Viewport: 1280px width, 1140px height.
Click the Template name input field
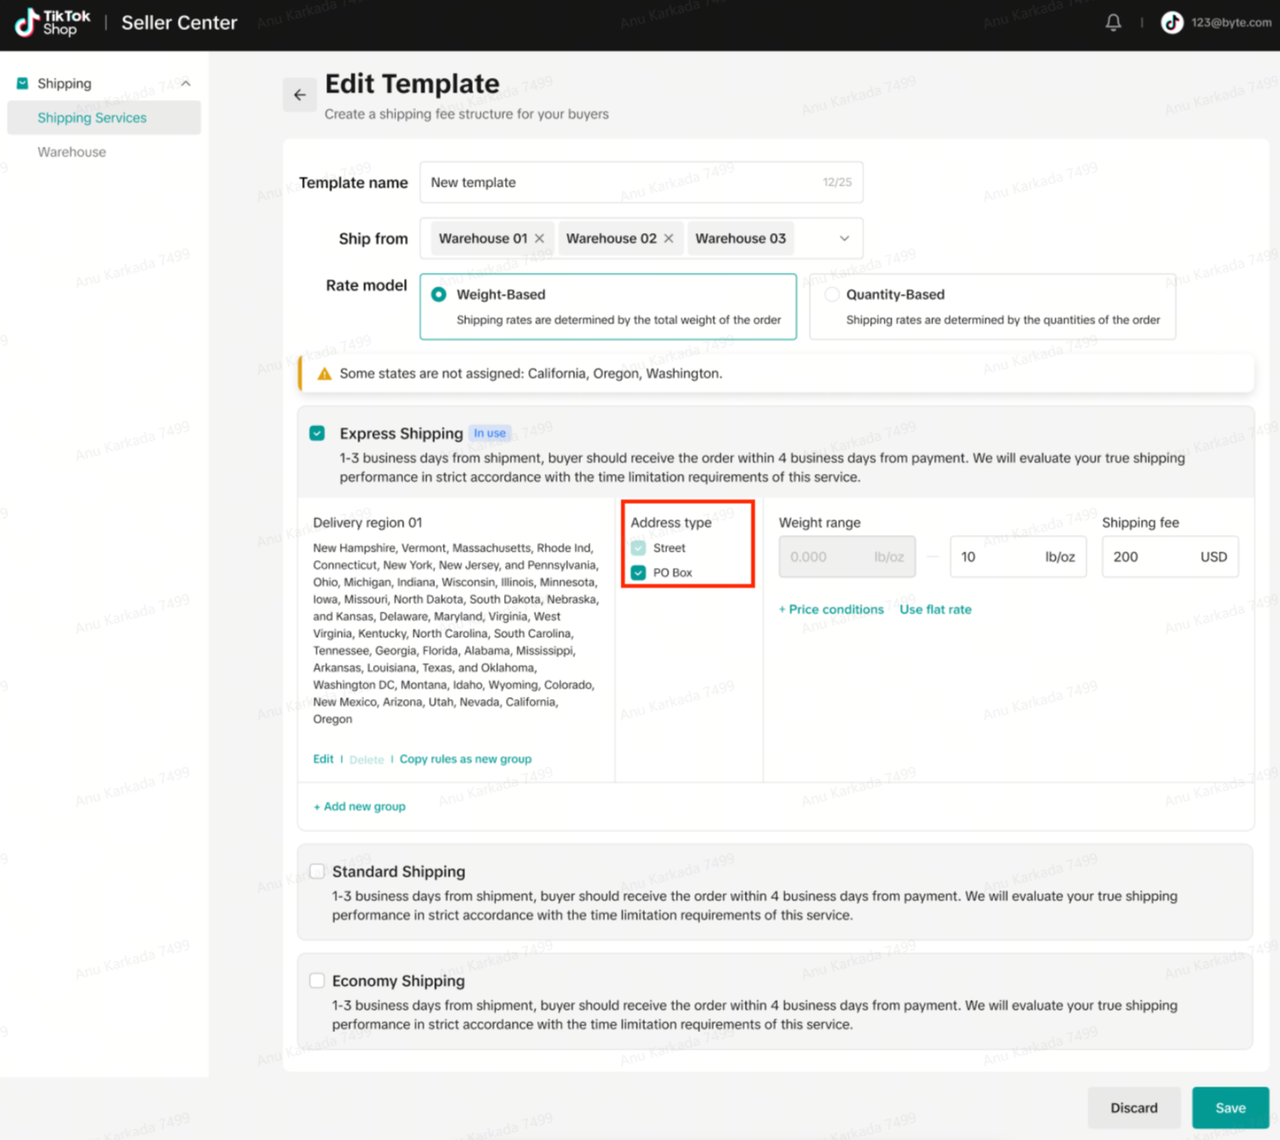620,182
